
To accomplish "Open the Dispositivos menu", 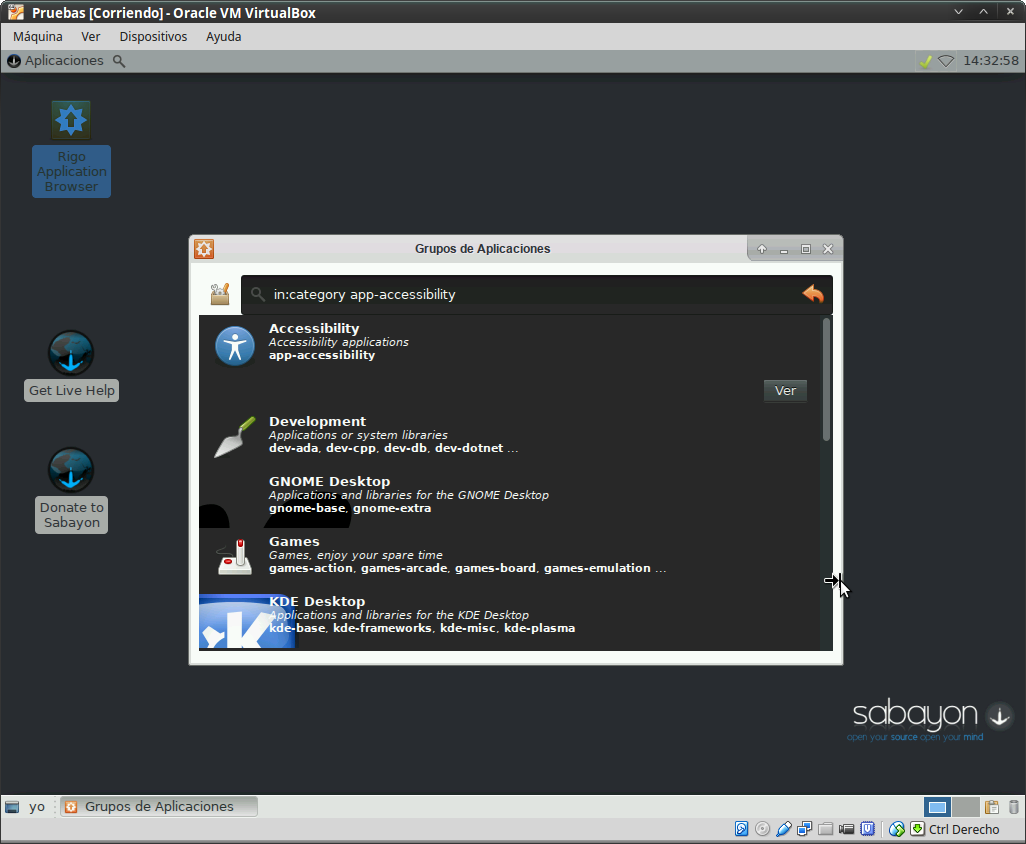I will (153, 36).
